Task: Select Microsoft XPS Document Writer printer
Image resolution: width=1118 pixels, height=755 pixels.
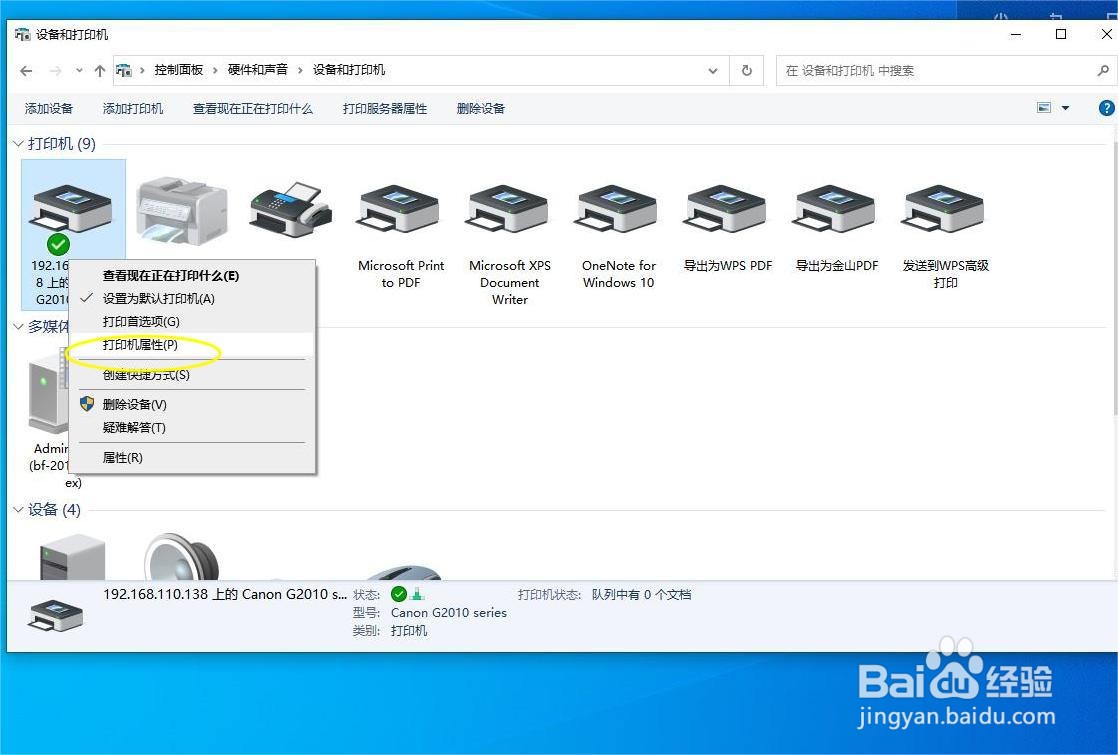Action: 510,244
